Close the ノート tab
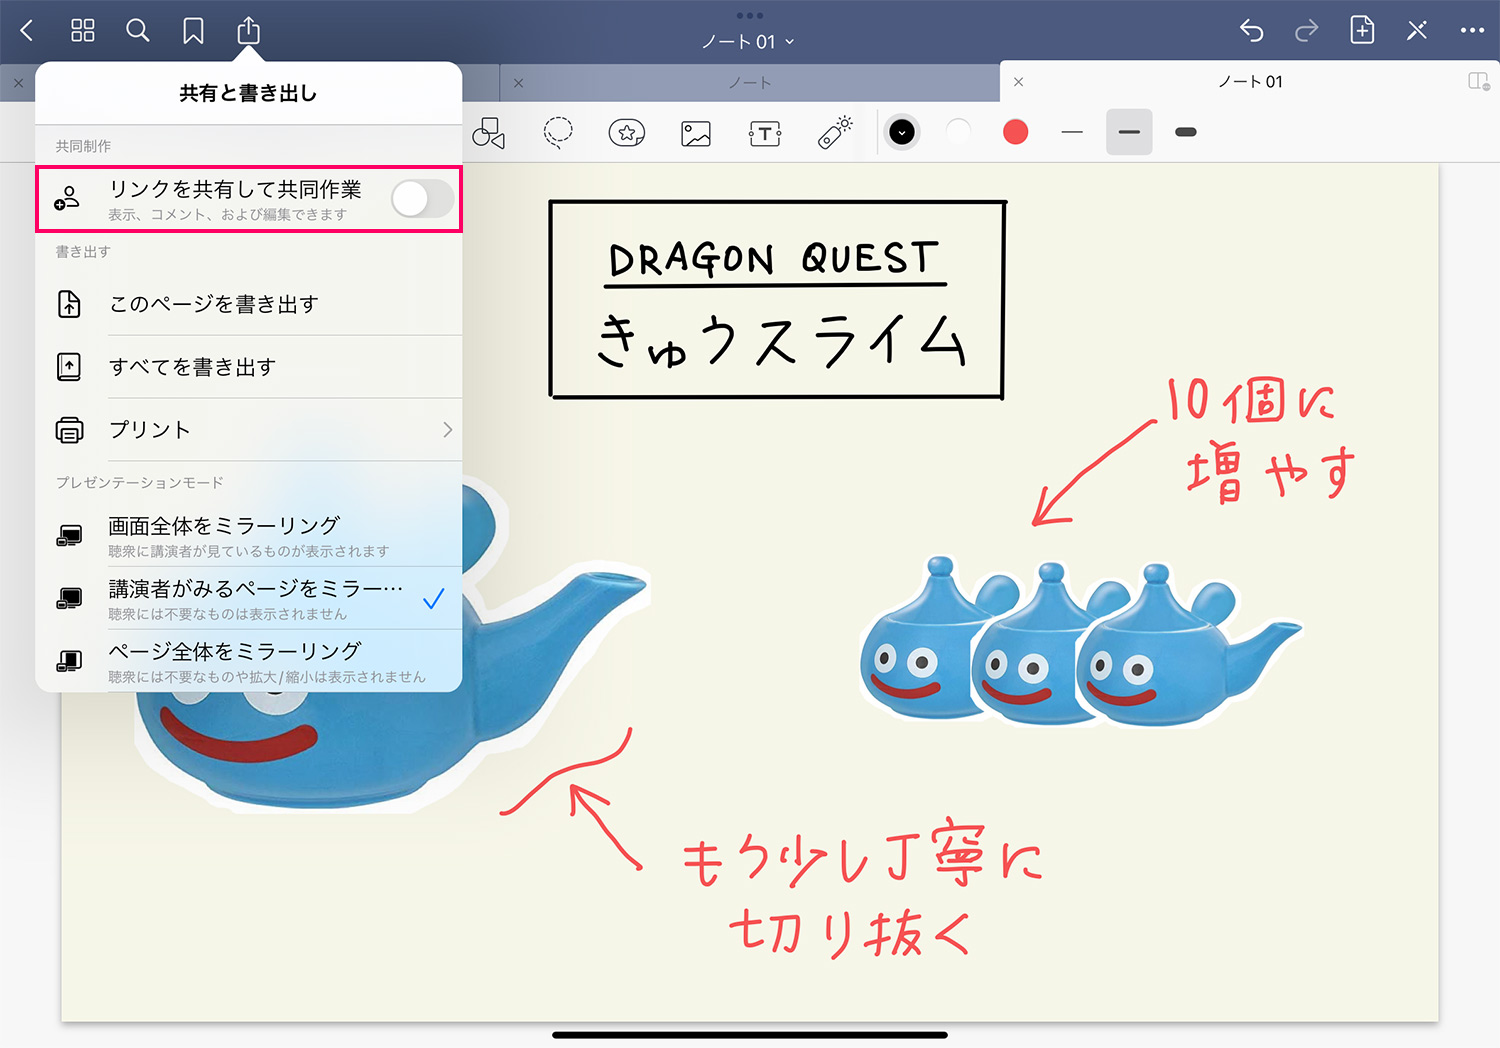The image size is (1500, 1048). point(518,83)
